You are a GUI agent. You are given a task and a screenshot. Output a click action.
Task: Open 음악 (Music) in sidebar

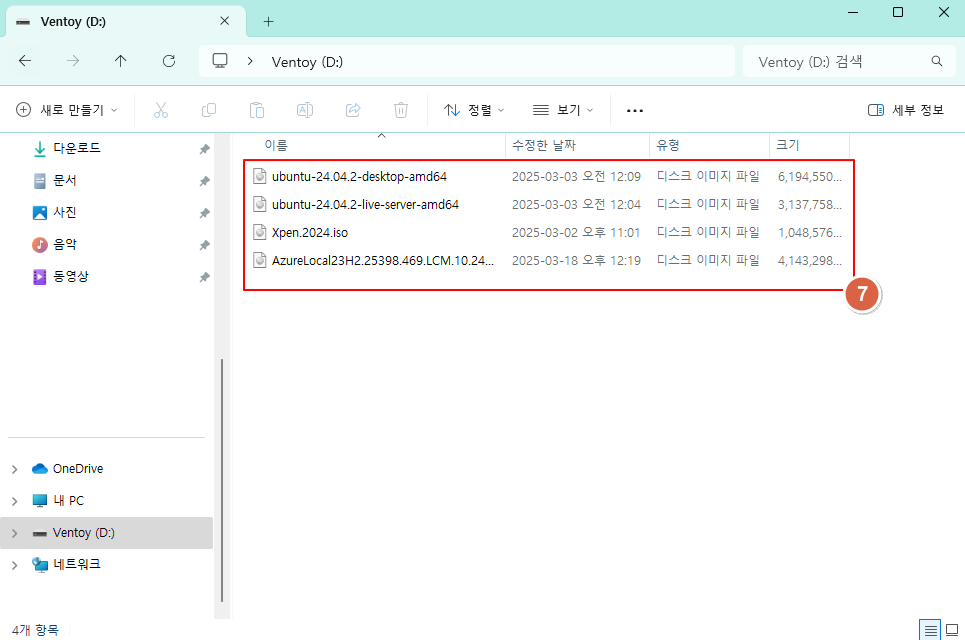[x=64, y=244]
